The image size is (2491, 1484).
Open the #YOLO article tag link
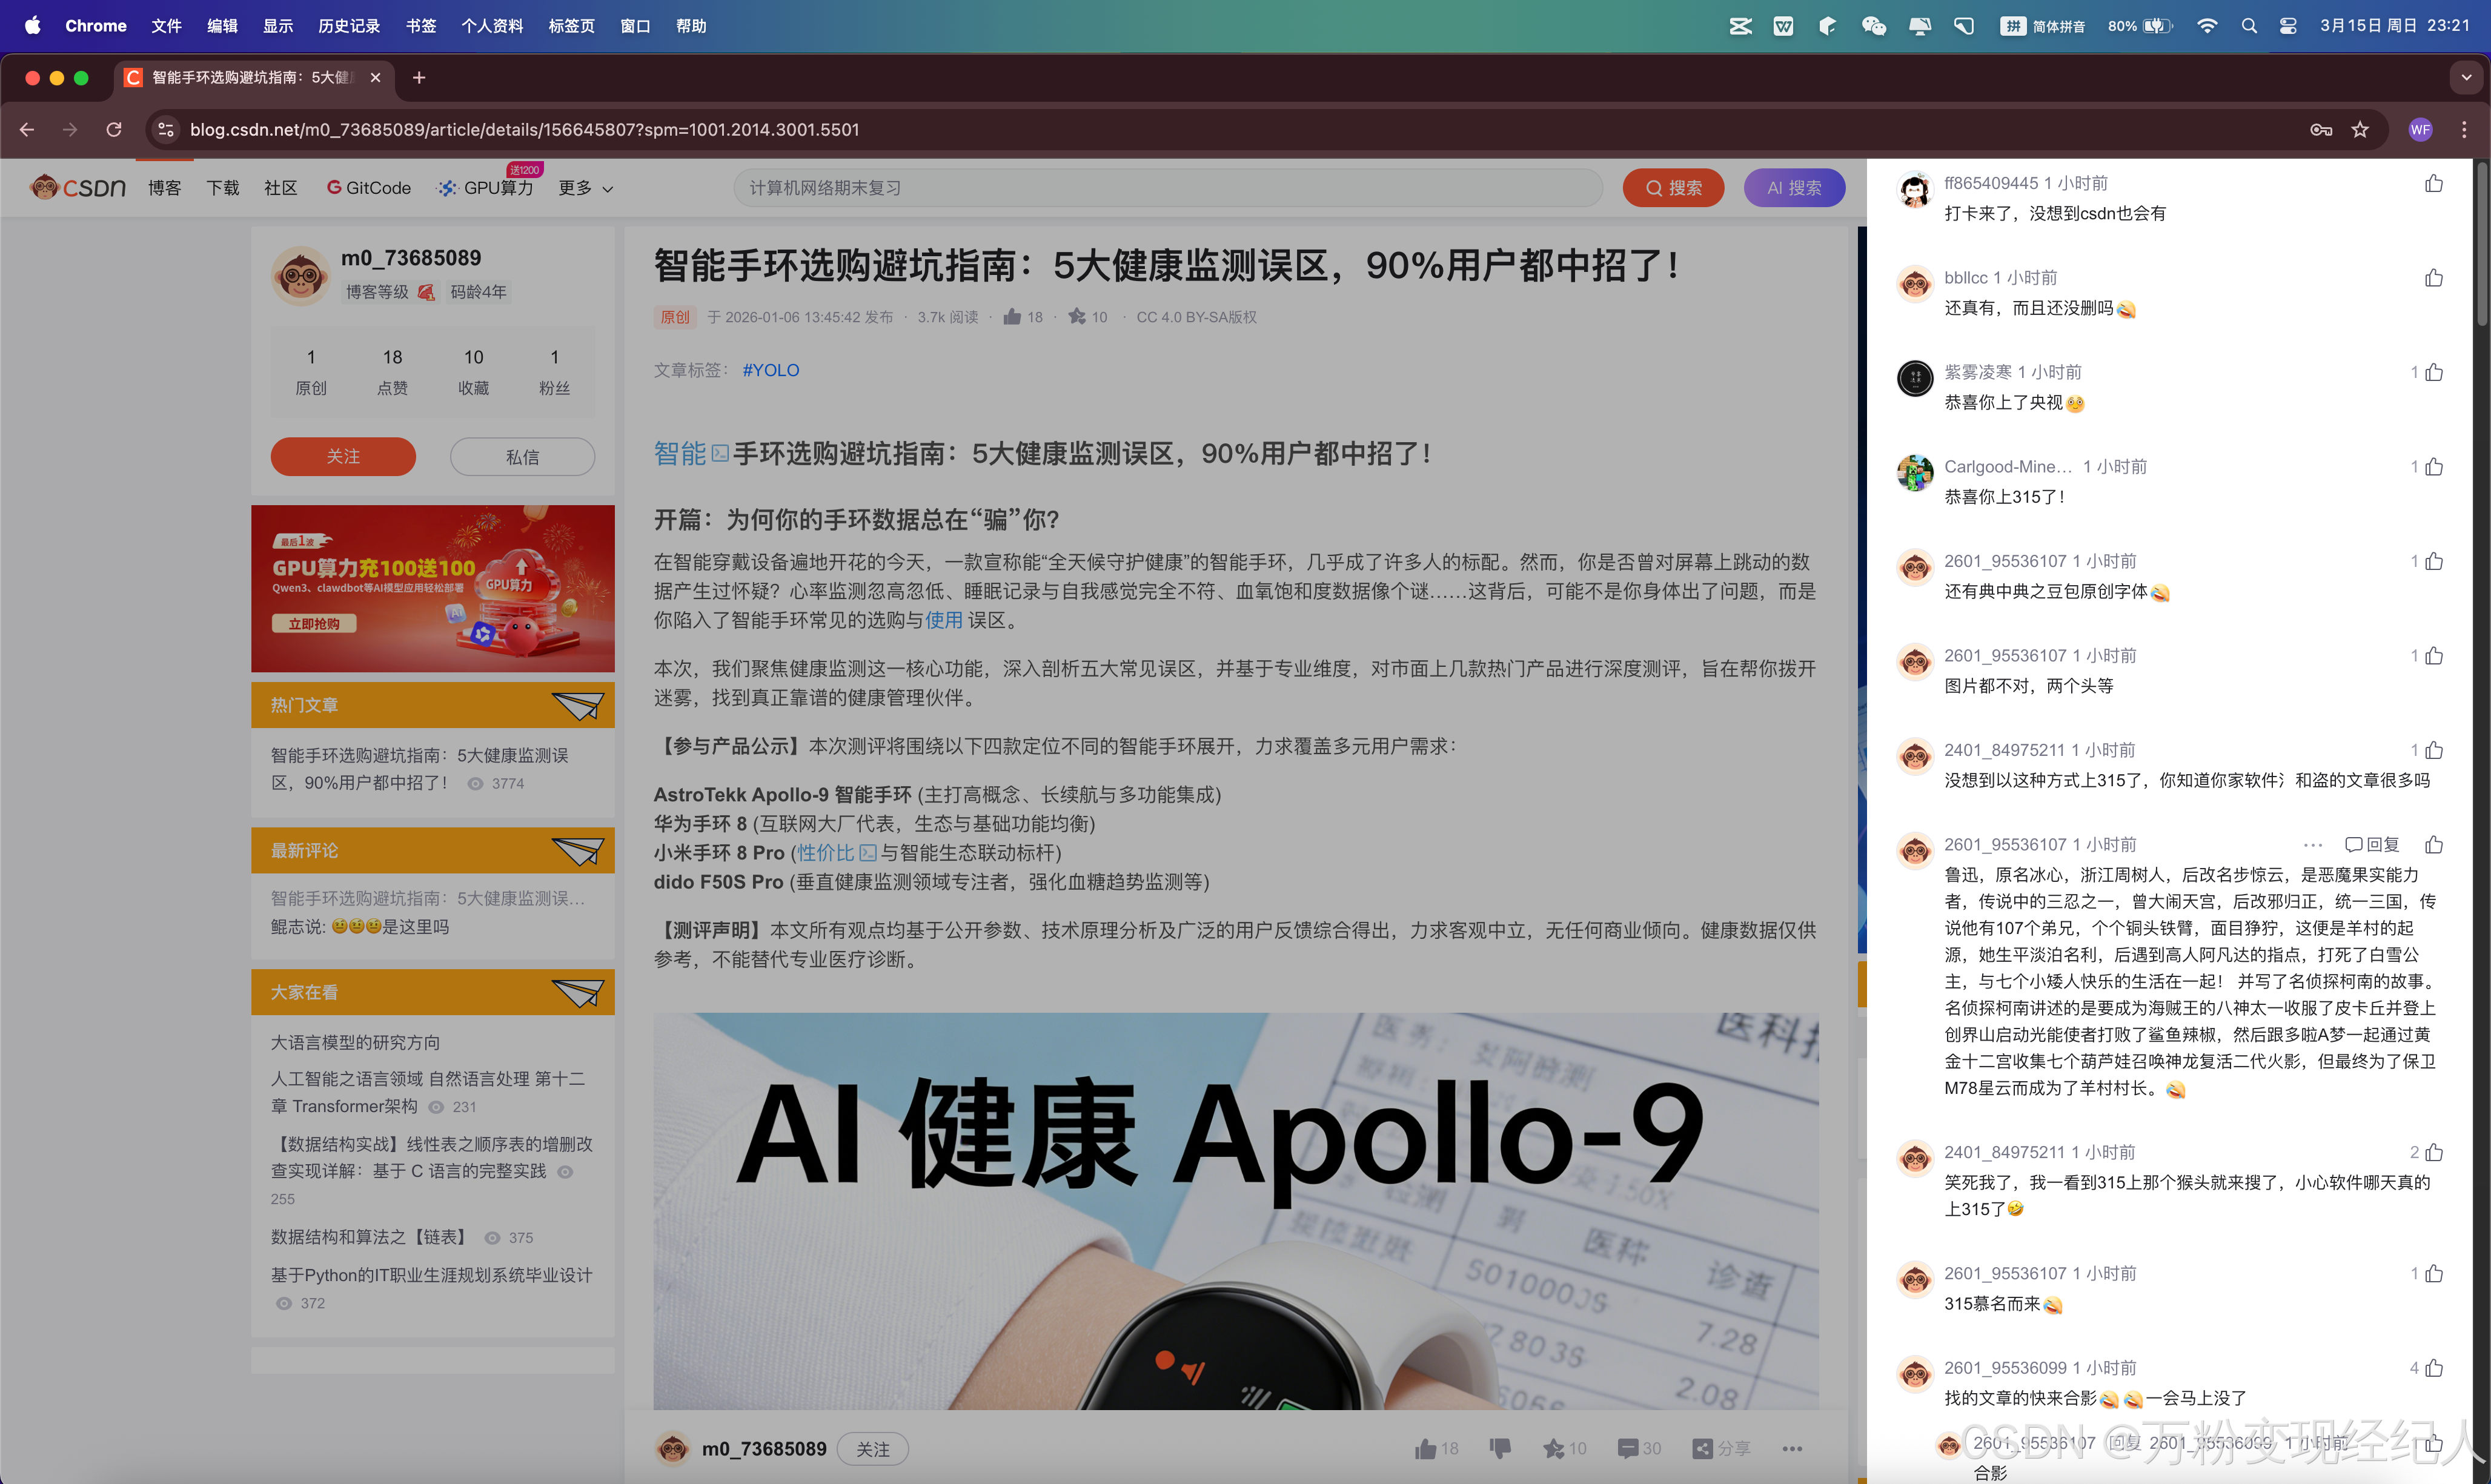pos(770,370)
